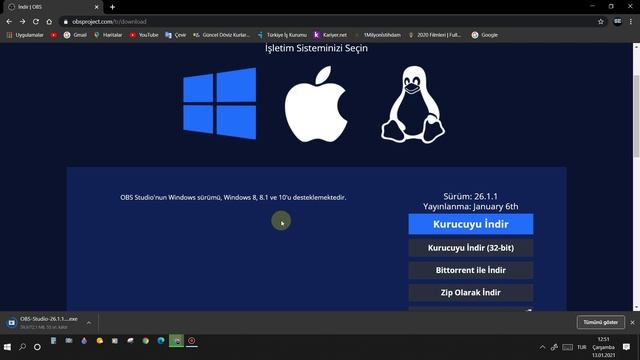Image resolution: width=640 pixels, height=360 pixels.
Task: Click Zip Olarak İndir button
Action: (471, 293)
